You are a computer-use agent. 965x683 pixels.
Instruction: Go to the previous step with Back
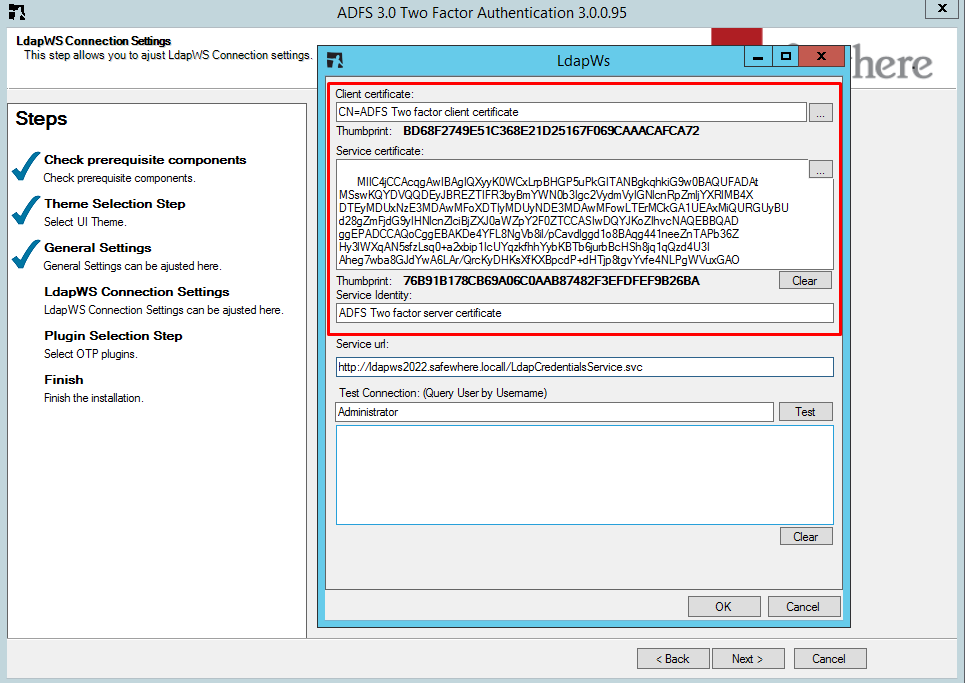673,658
